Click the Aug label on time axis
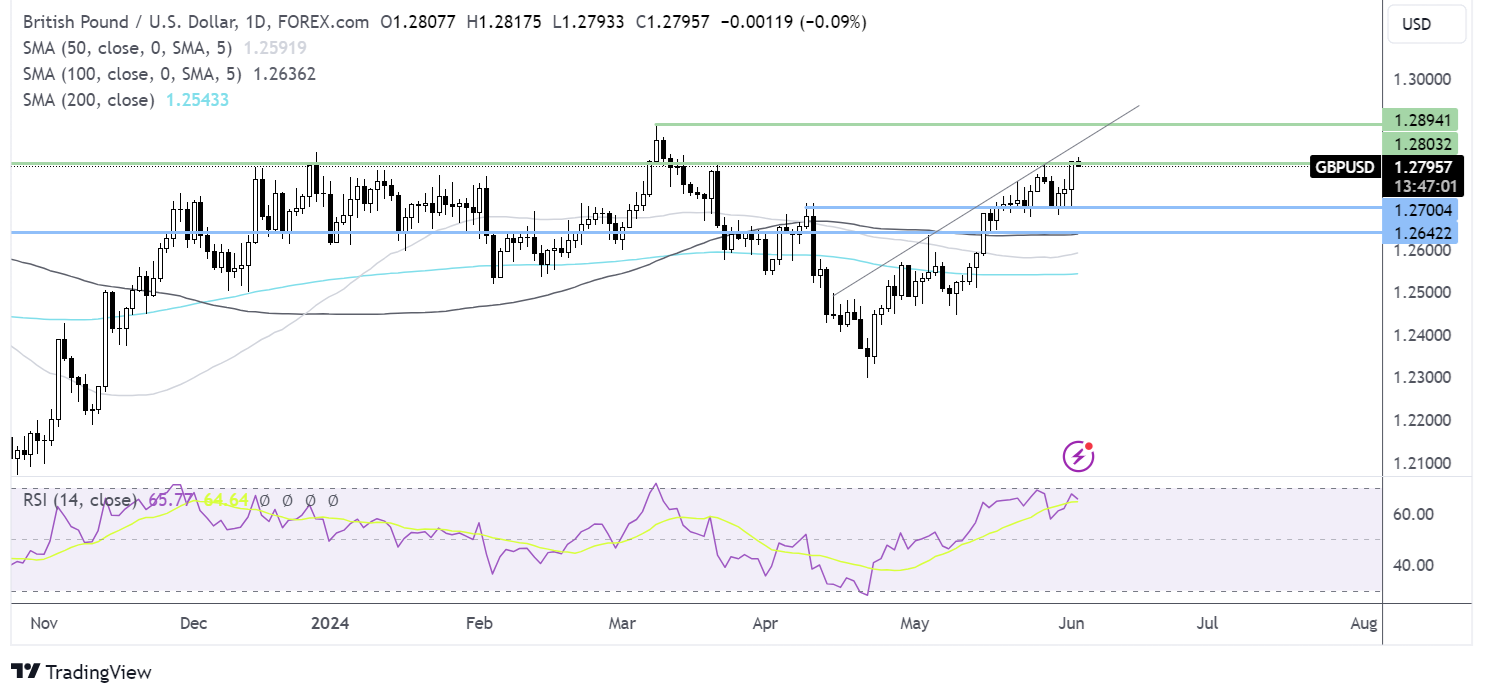Image resolution: width=1487 pixels, height=698 pixels. [x=1363, y=623]
